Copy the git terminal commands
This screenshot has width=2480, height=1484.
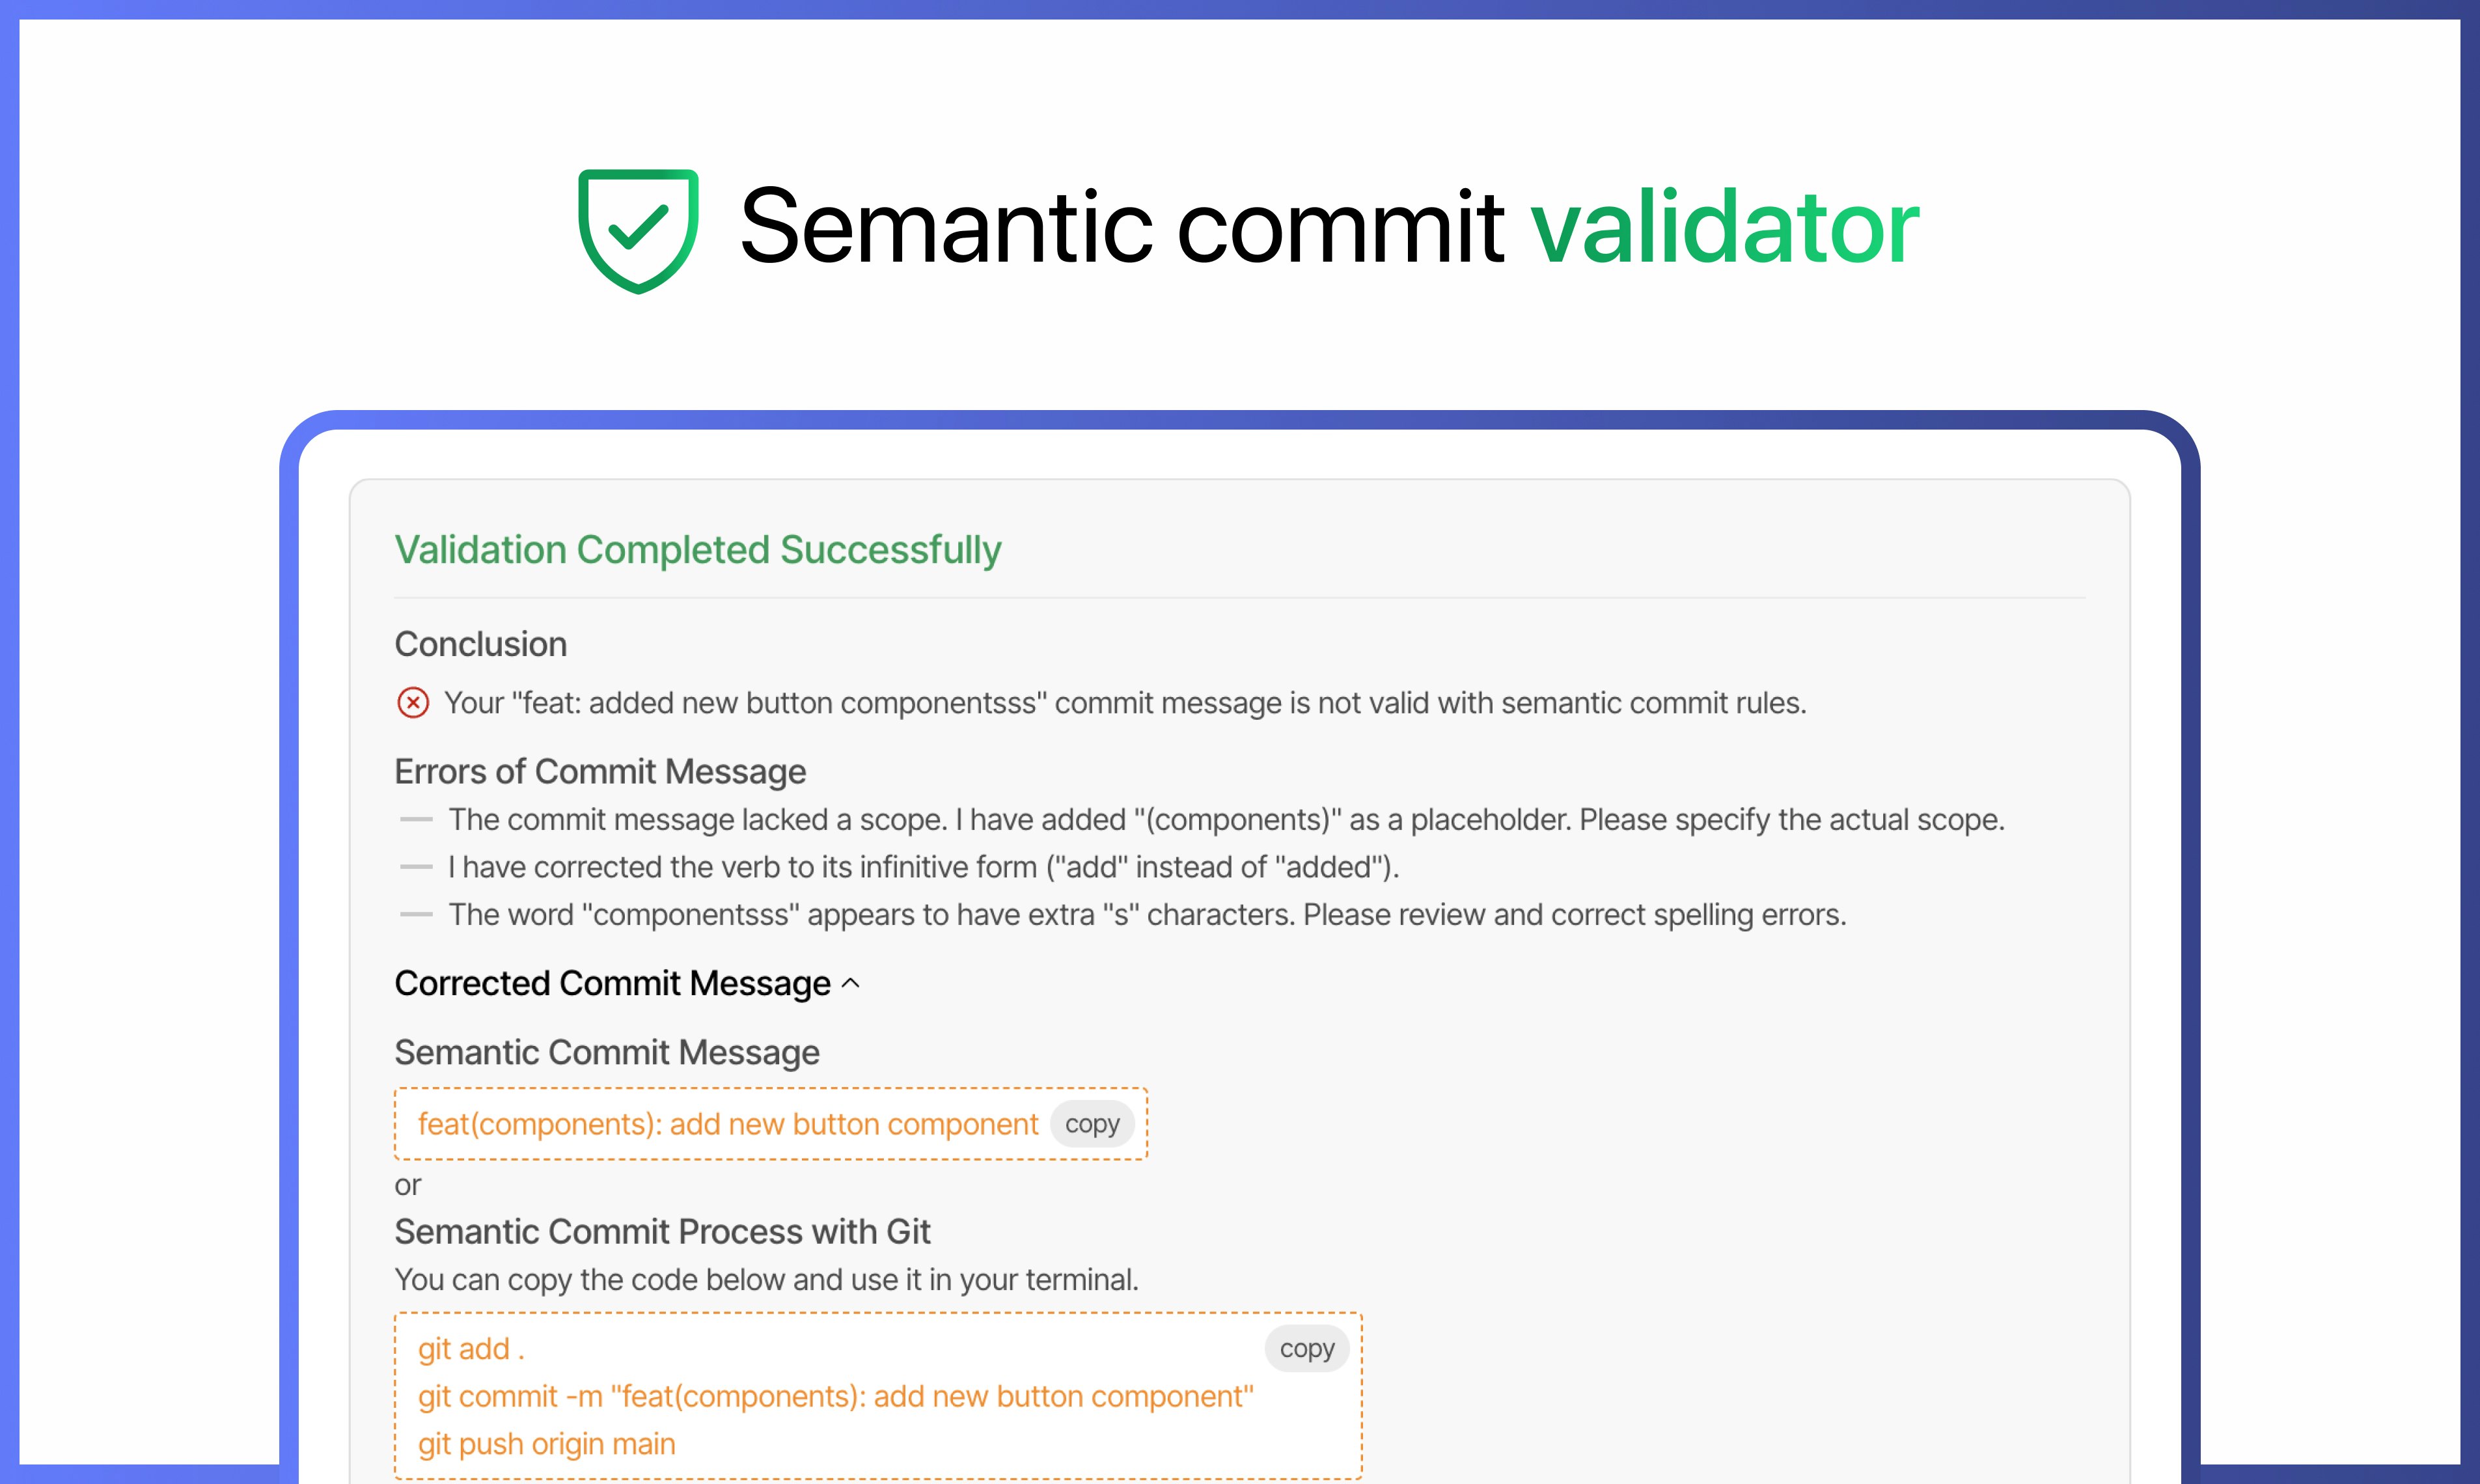click(x=1307, y=1349)
